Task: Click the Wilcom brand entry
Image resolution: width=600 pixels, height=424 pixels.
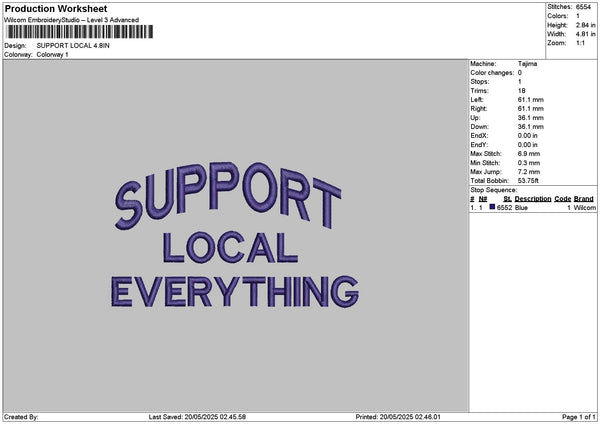Action: tap(584, 208)
